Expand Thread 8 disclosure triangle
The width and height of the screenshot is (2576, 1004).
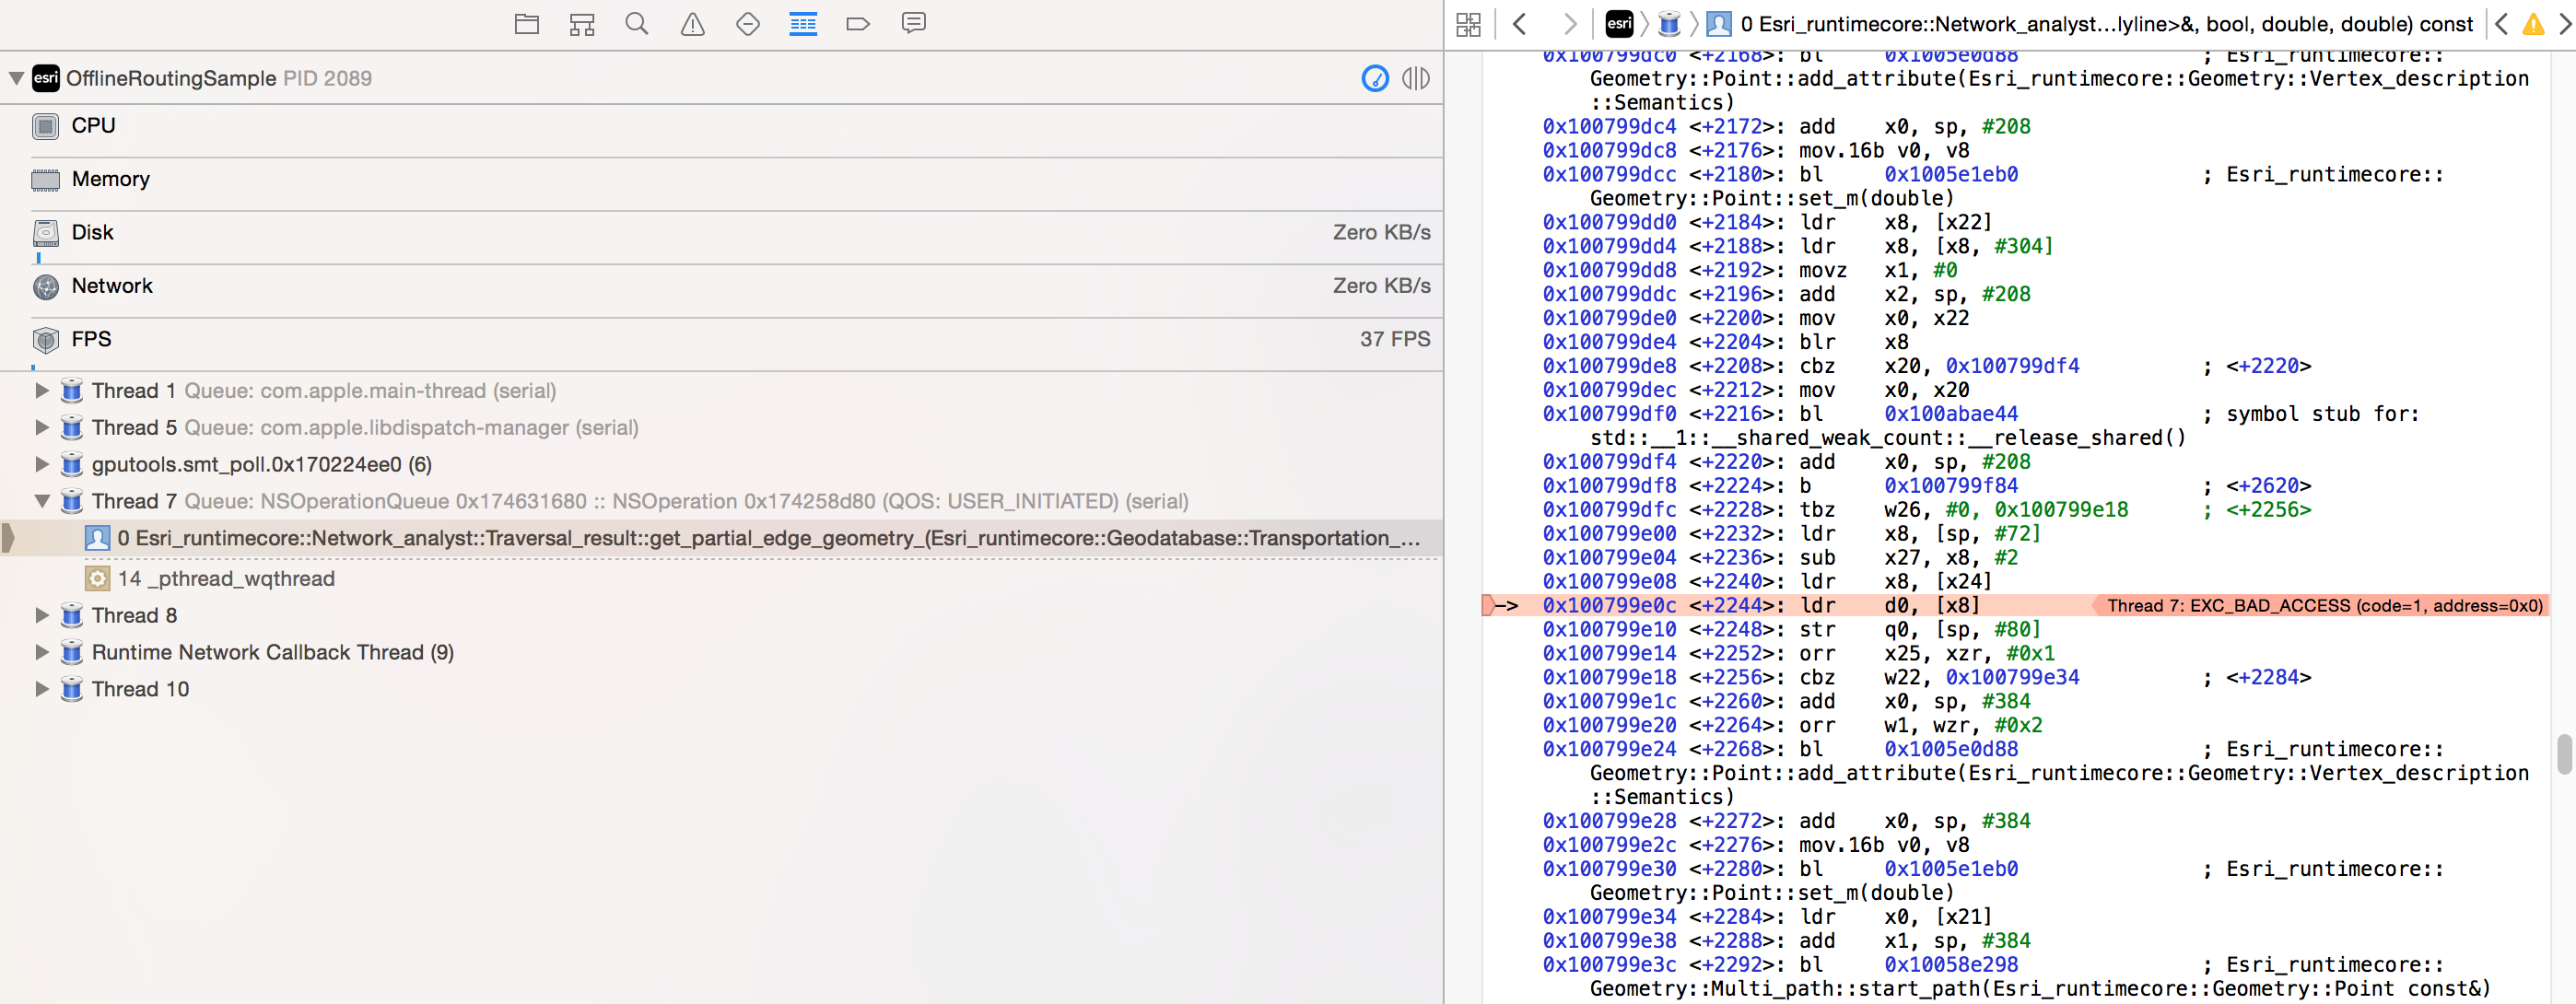click(42, 615)
